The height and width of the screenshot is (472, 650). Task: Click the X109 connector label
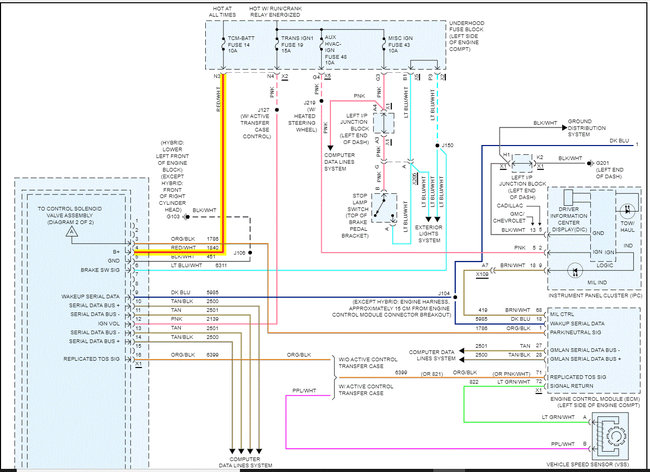click(x=482, y=274)
